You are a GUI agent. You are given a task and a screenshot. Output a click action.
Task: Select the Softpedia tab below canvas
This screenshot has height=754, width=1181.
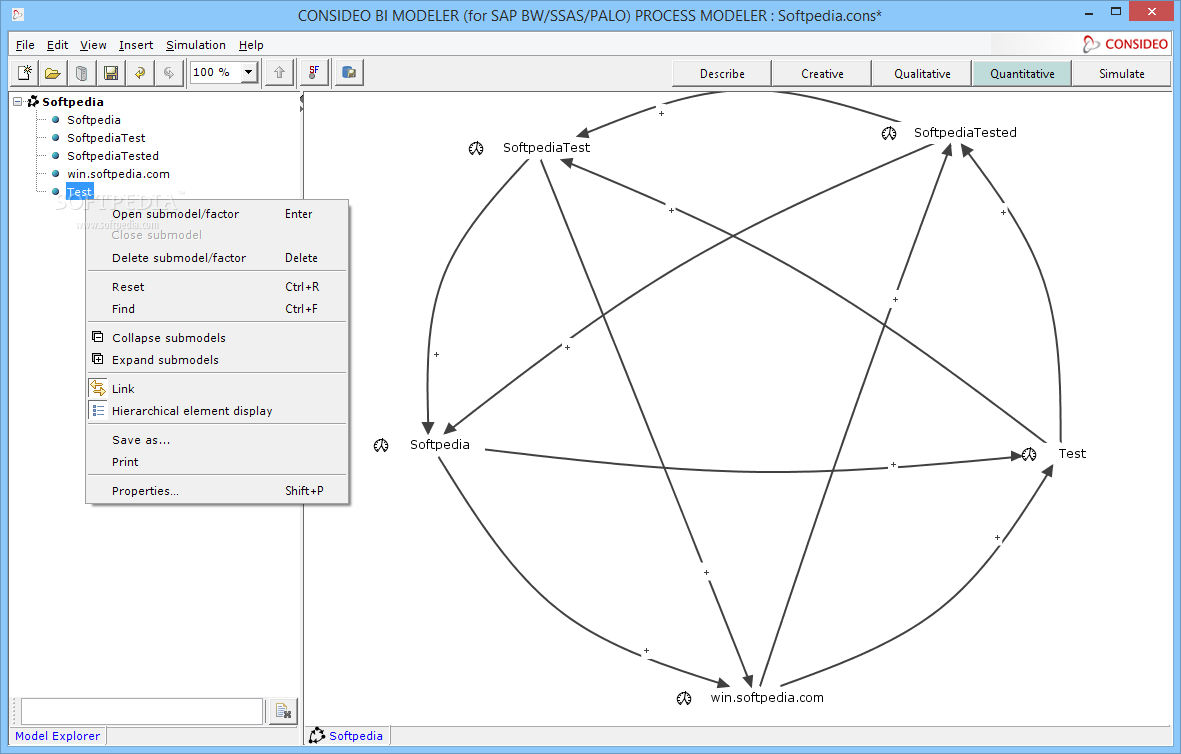[x=347, y=736]
